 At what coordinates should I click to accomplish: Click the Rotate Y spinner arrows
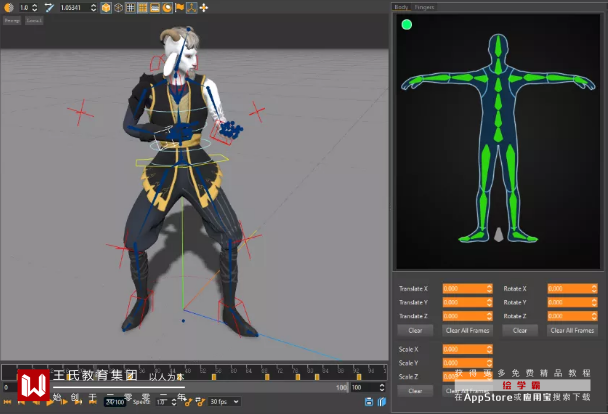click(593, 302)
